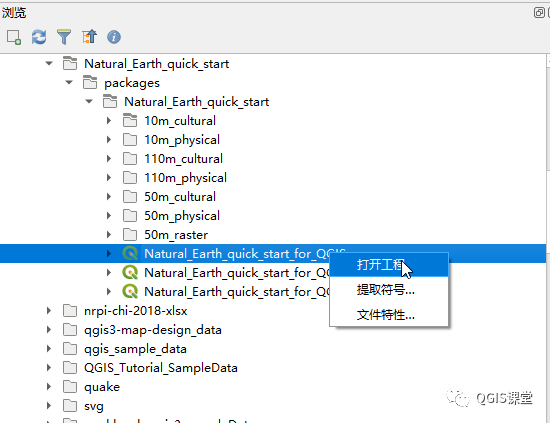Expand the 10m_physical folder
550x423 pixels.
(x=109, y=140)
